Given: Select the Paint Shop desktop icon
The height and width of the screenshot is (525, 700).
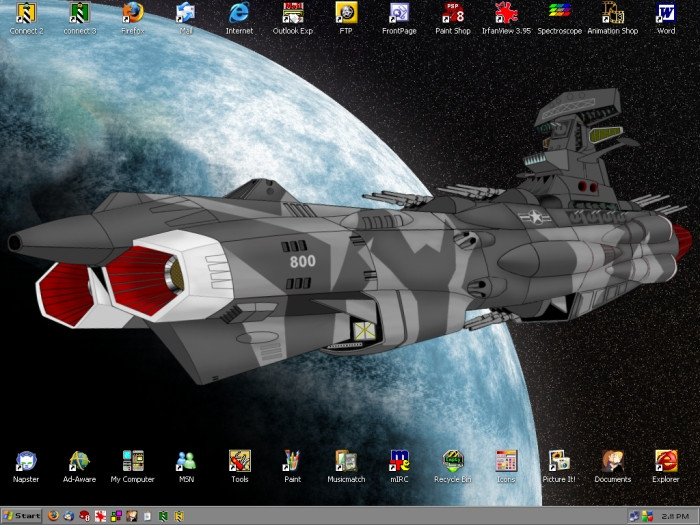Looking at the screenshot, I should [453, 19].
